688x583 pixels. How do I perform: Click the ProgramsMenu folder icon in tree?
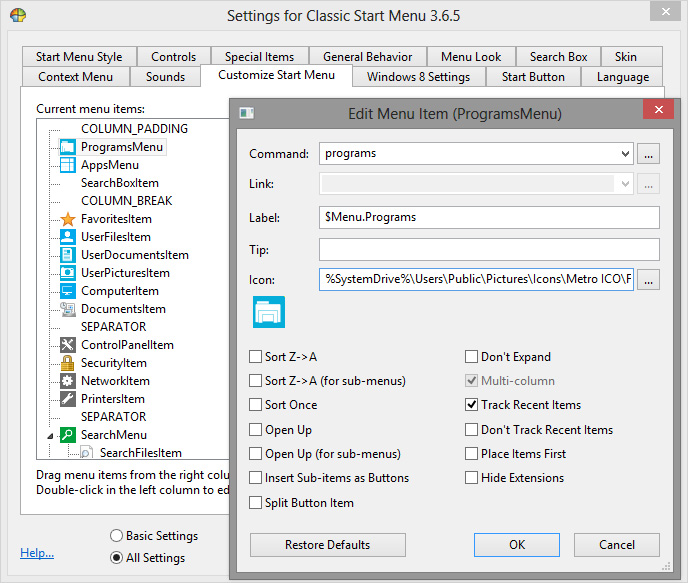tap(68, 147)
